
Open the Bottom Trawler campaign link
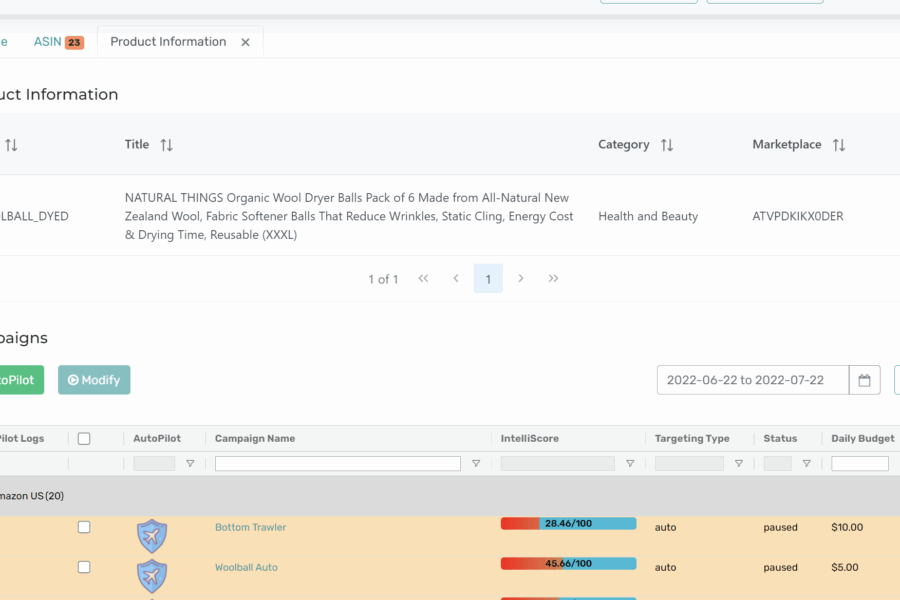pos(250,527)
